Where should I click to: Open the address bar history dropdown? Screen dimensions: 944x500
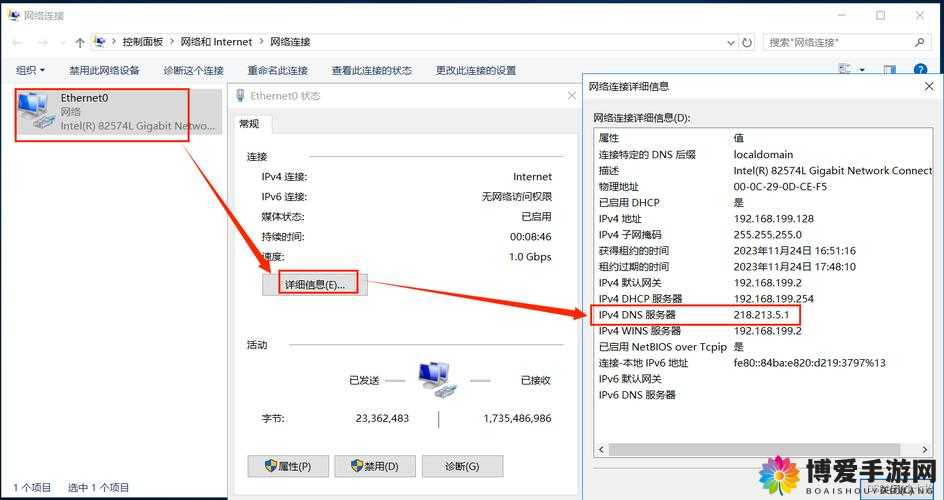point(731,43)
